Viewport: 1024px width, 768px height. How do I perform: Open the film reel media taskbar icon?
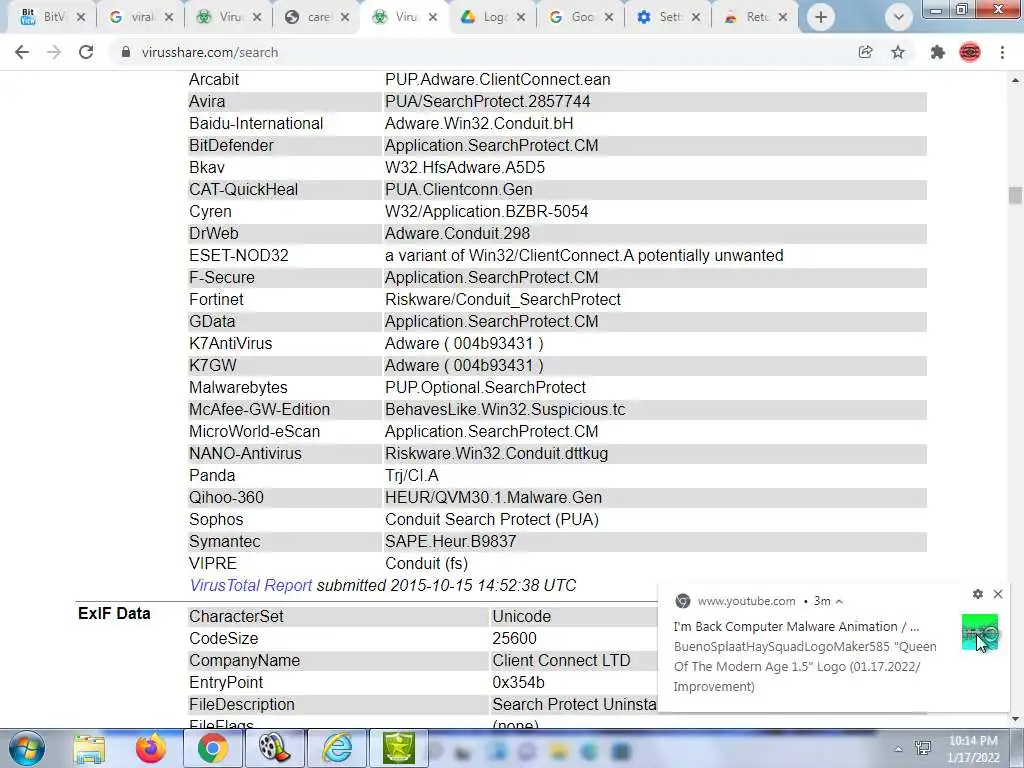275,748
